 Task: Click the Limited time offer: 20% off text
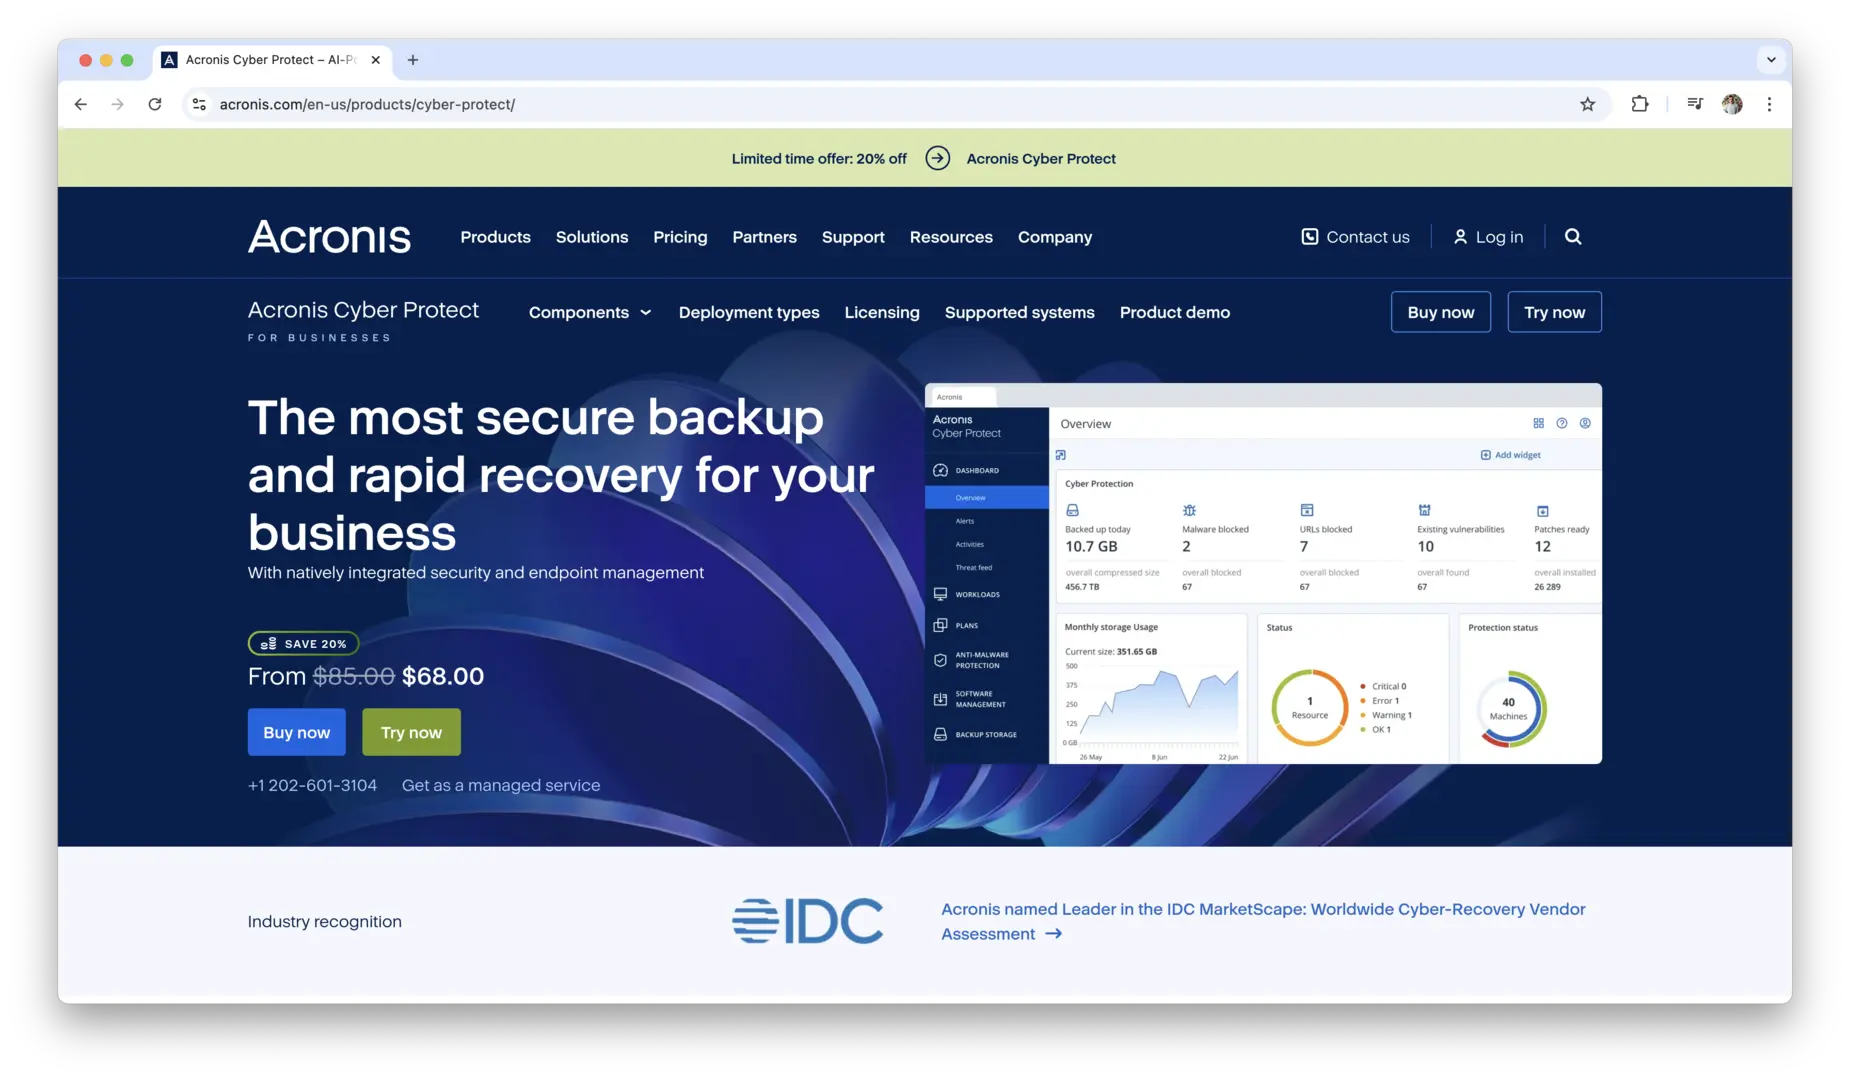pos(819,158)
